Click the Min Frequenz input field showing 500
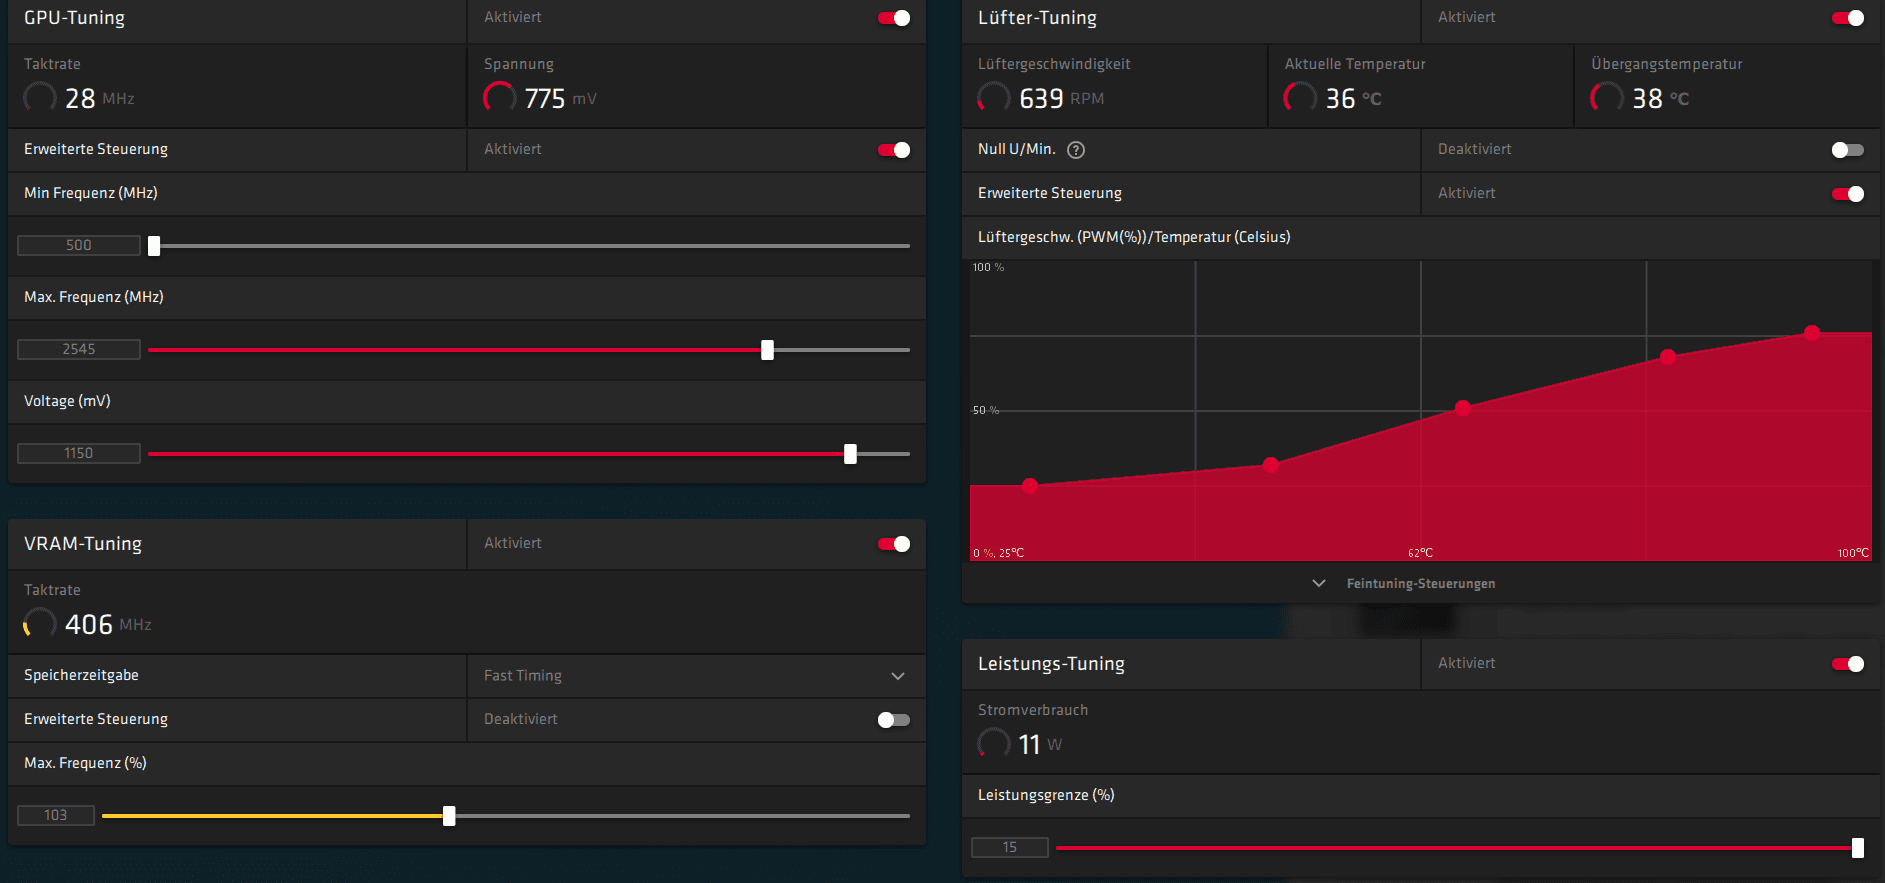This screenshot has width=1885, height=883. (x=79, y=245)
